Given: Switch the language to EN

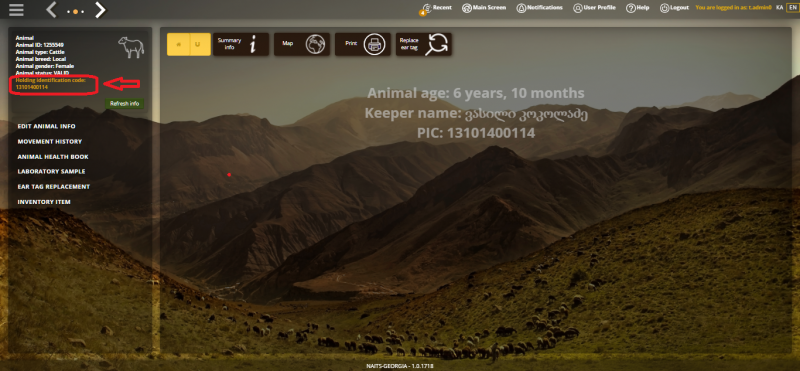Looking at the screenshot, I should [792, 8].
